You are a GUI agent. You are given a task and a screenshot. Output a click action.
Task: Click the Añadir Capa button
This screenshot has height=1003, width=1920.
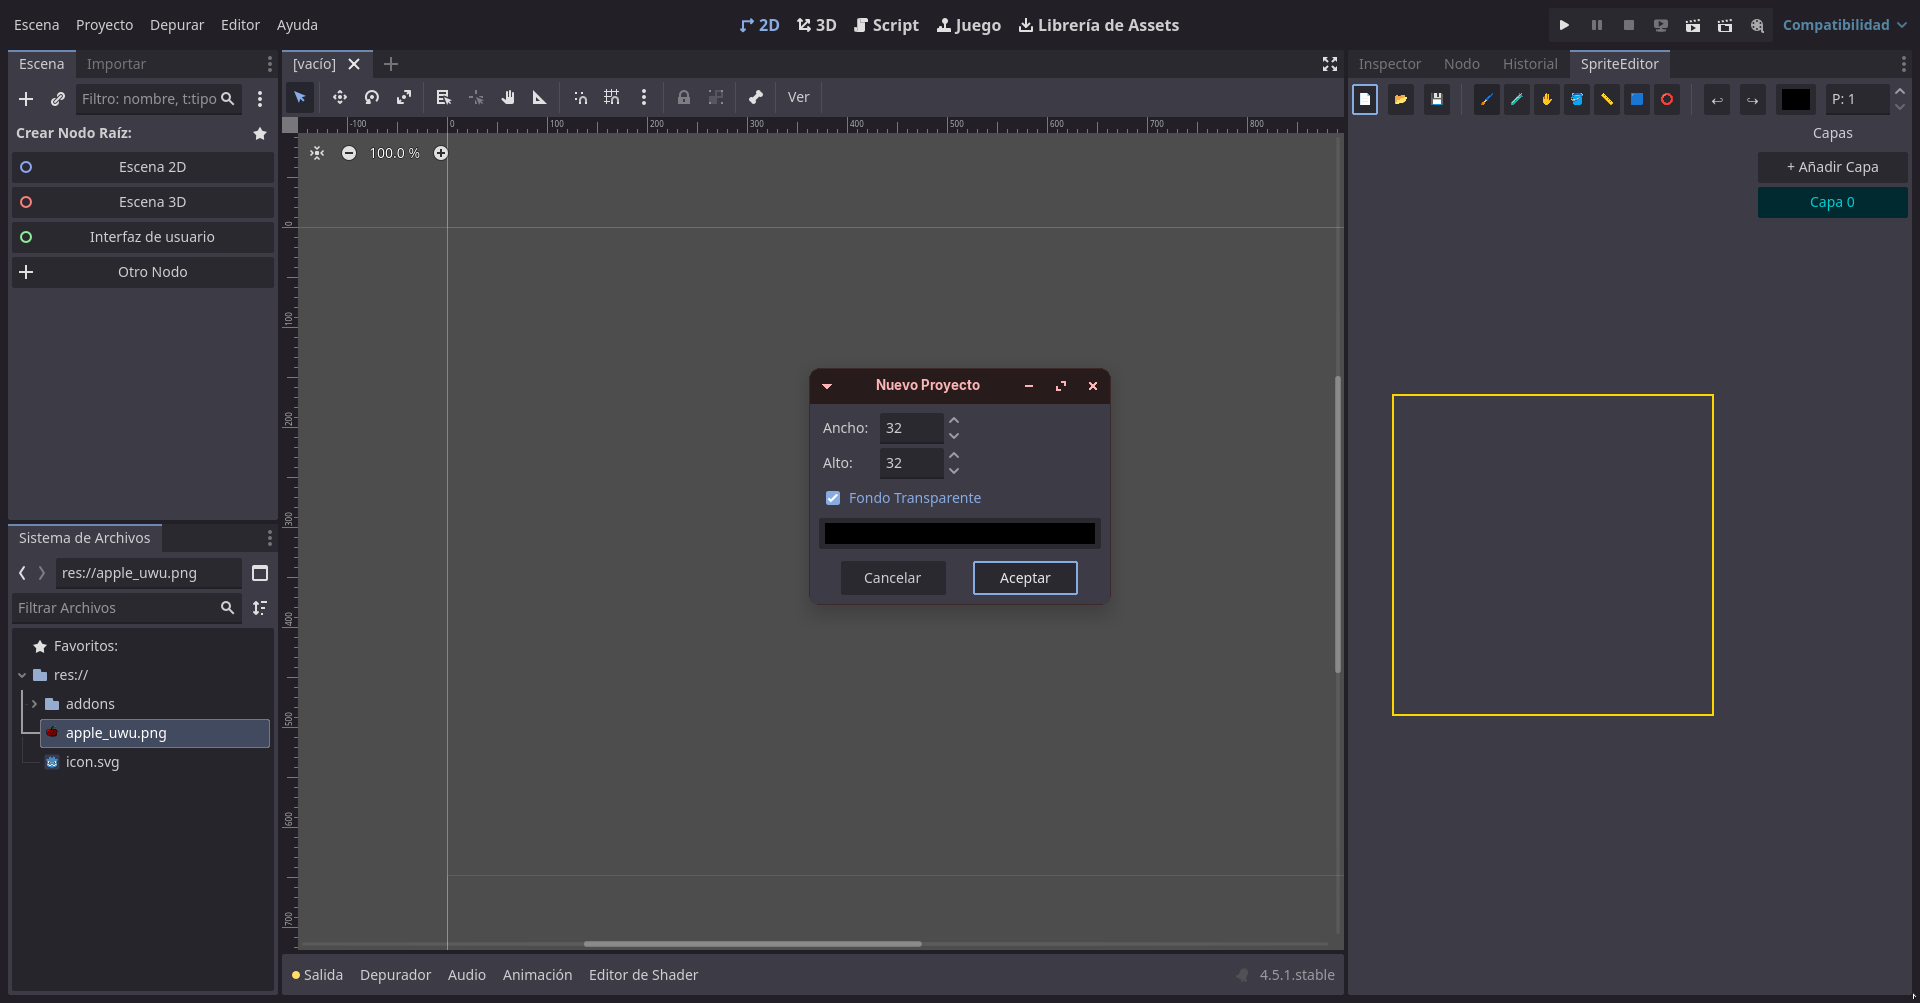[1832, 167]
